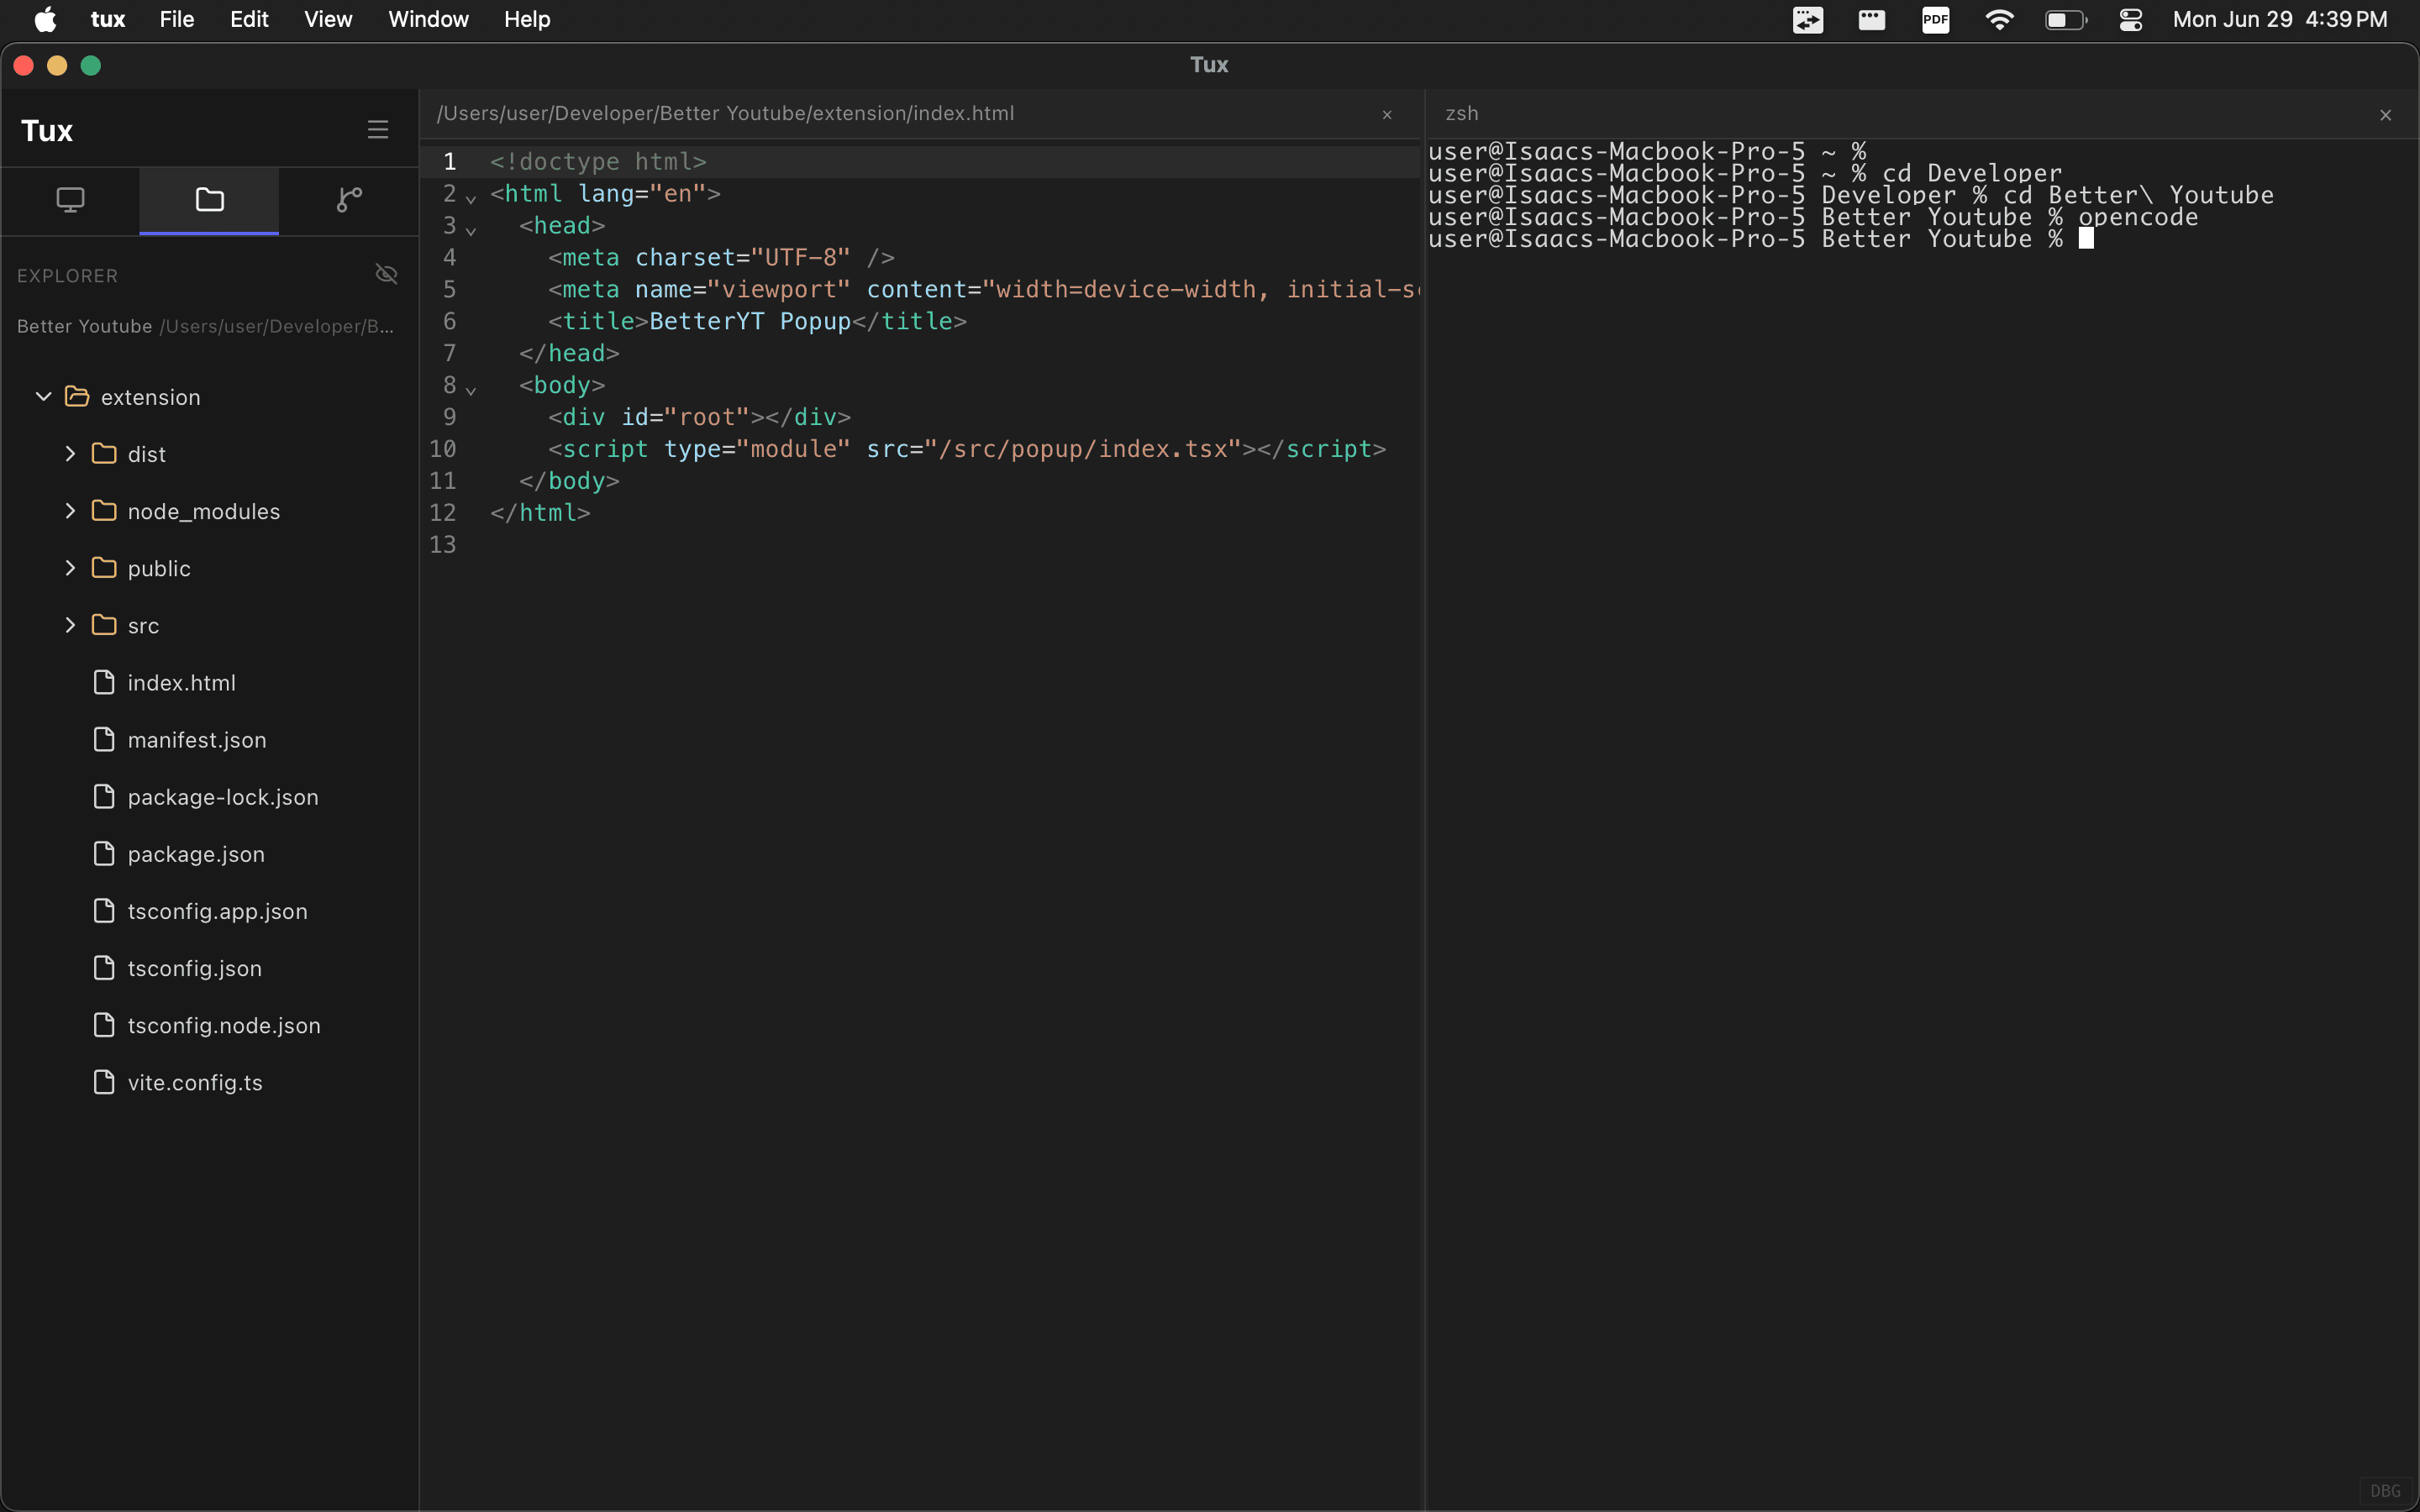
Task: Click the zsh terminal pane title
Action: coord(1461,114)
